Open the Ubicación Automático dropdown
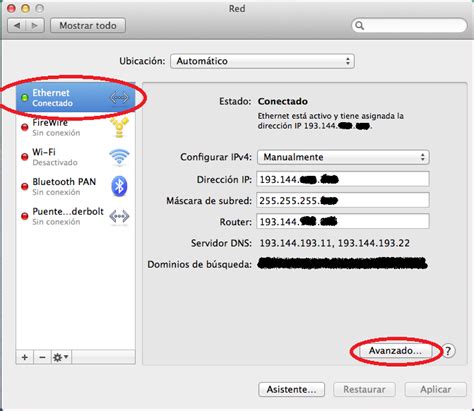Viewport: 474px width, 411px height. pos(262,61)
